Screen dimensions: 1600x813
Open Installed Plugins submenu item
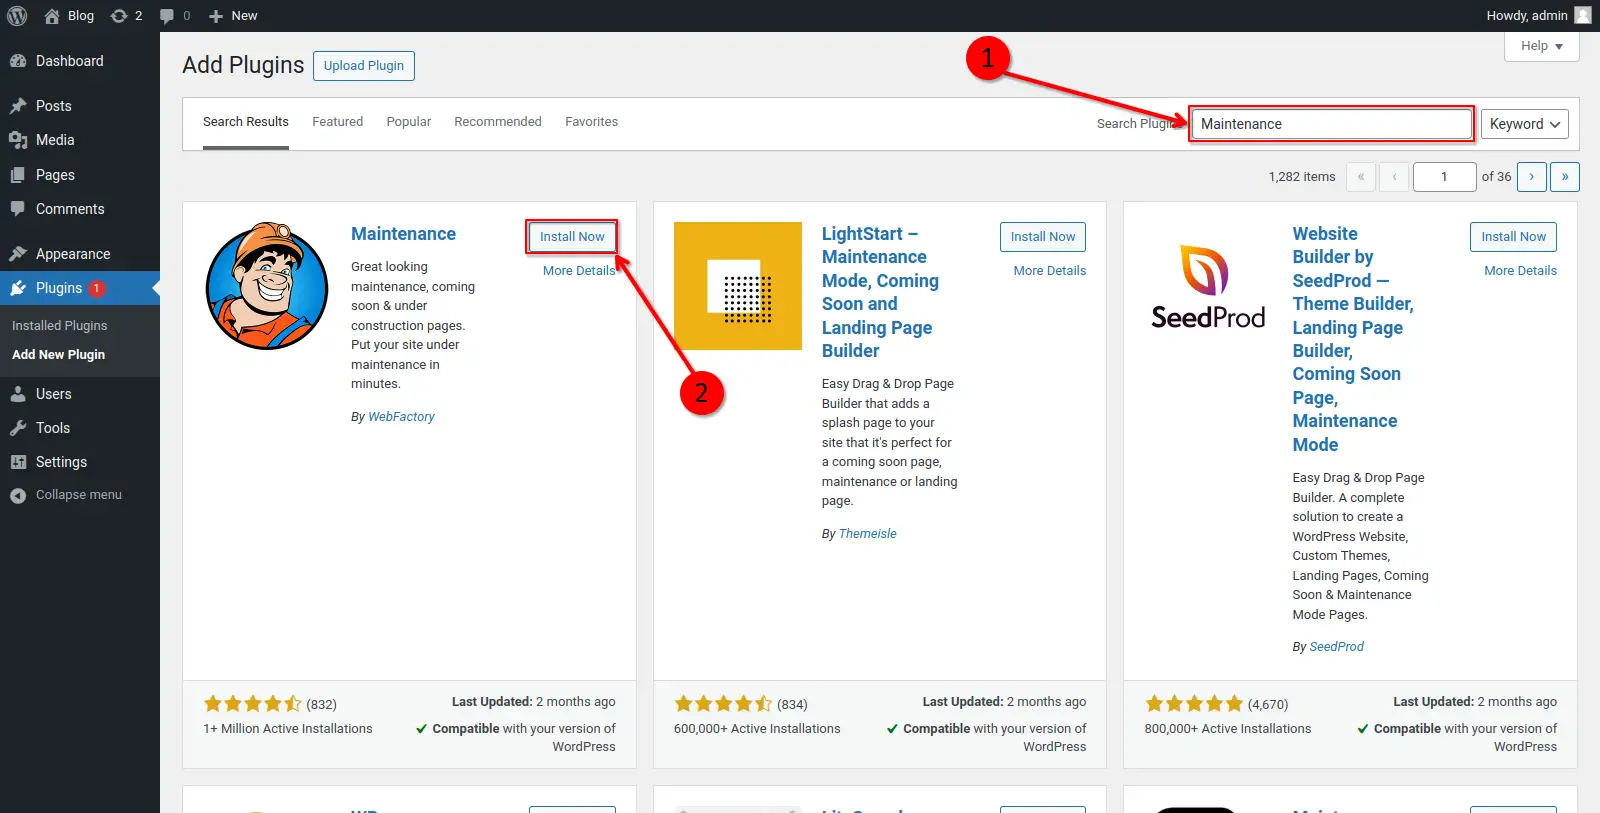point(60,326)
